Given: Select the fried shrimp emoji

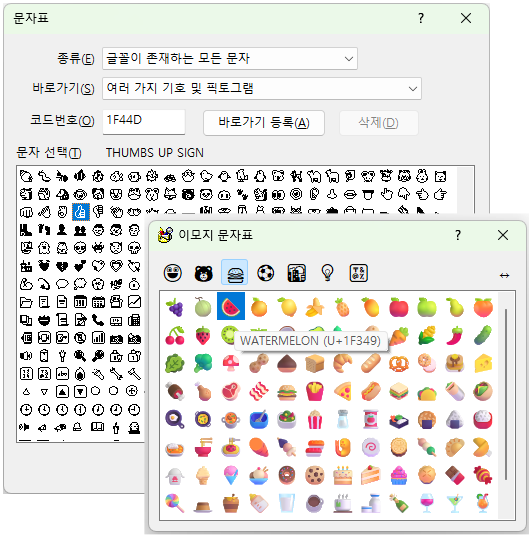Looking at the screenshot, I should (343, 447).
